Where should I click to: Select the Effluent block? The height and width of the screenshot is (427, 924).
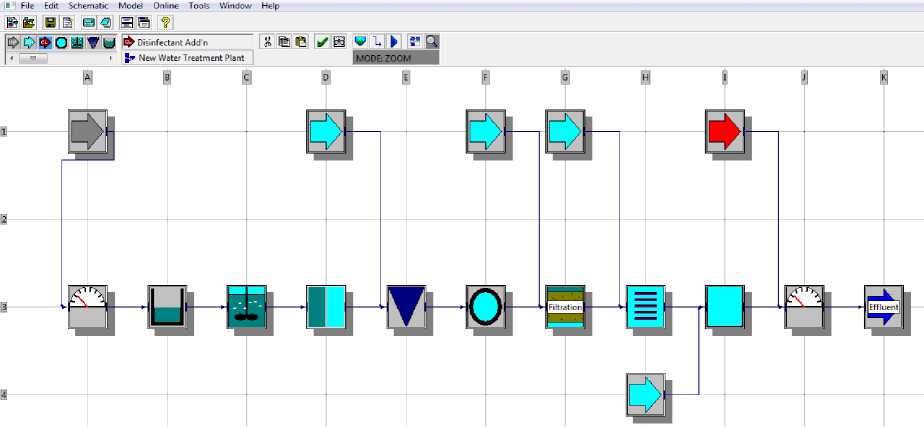click(884, 307)
